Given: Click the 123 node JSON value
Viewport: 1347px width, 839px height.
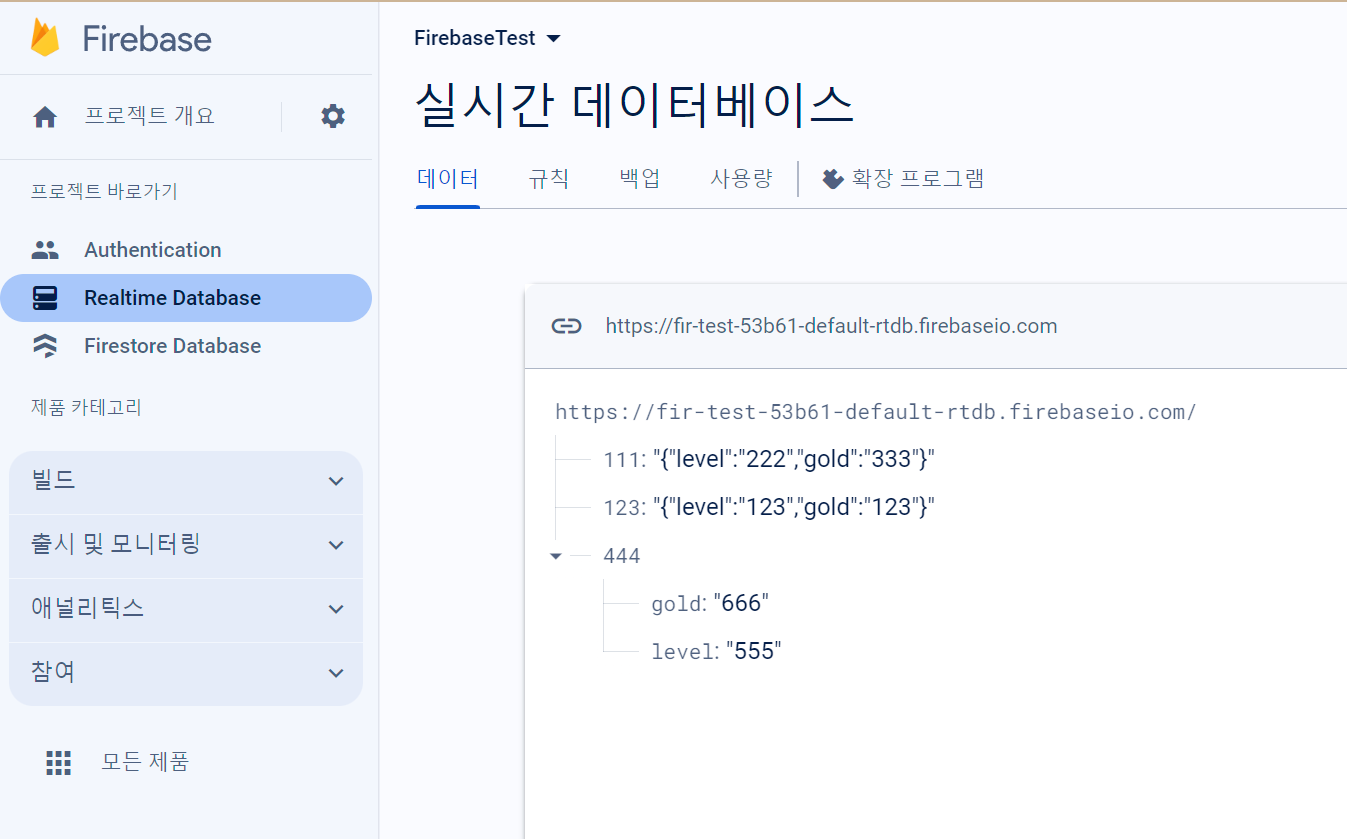Looking at the screenshot, I should pos(794,507).
